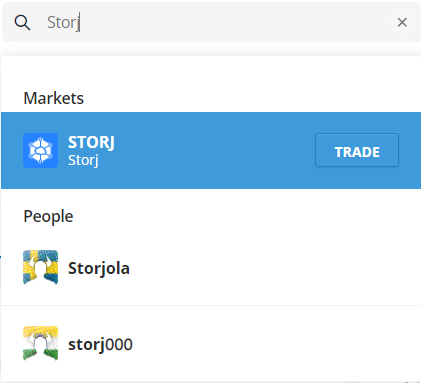Click the magnifying glass search icon

pos(22,23)
